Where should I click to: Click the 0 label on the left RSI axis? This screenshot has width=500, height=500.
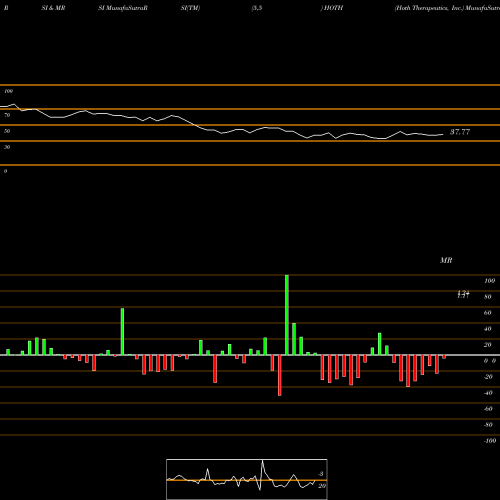pos(5,171)
